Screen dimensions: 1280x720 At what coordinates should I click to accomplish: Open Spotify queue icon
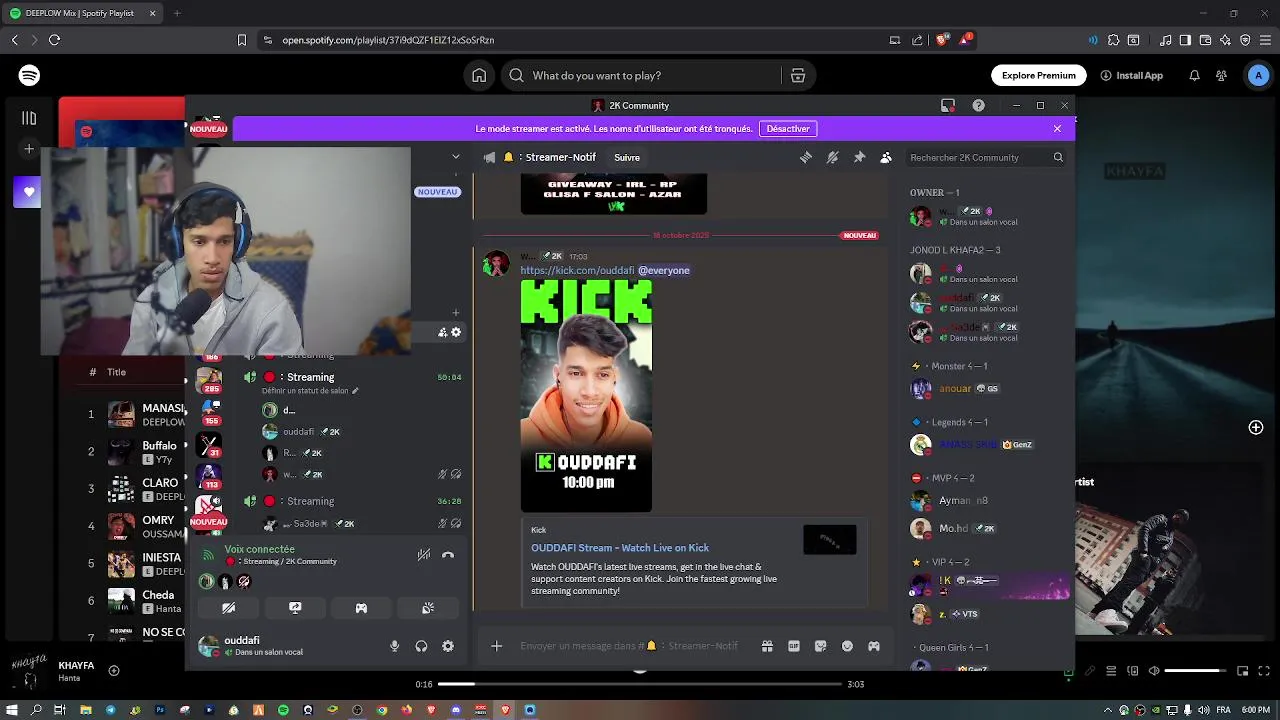coord(1111,671)
